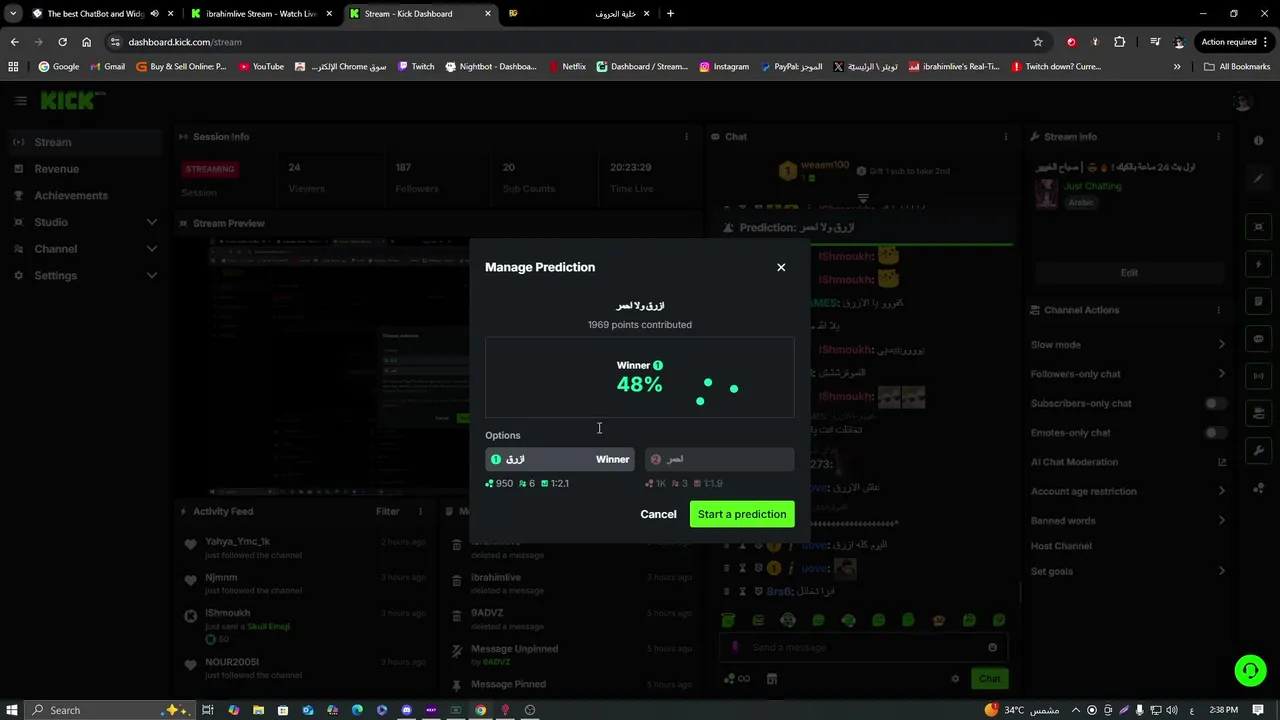Click wrench icon in right toolbar

pyautogui.click(x=1258, y=451)
